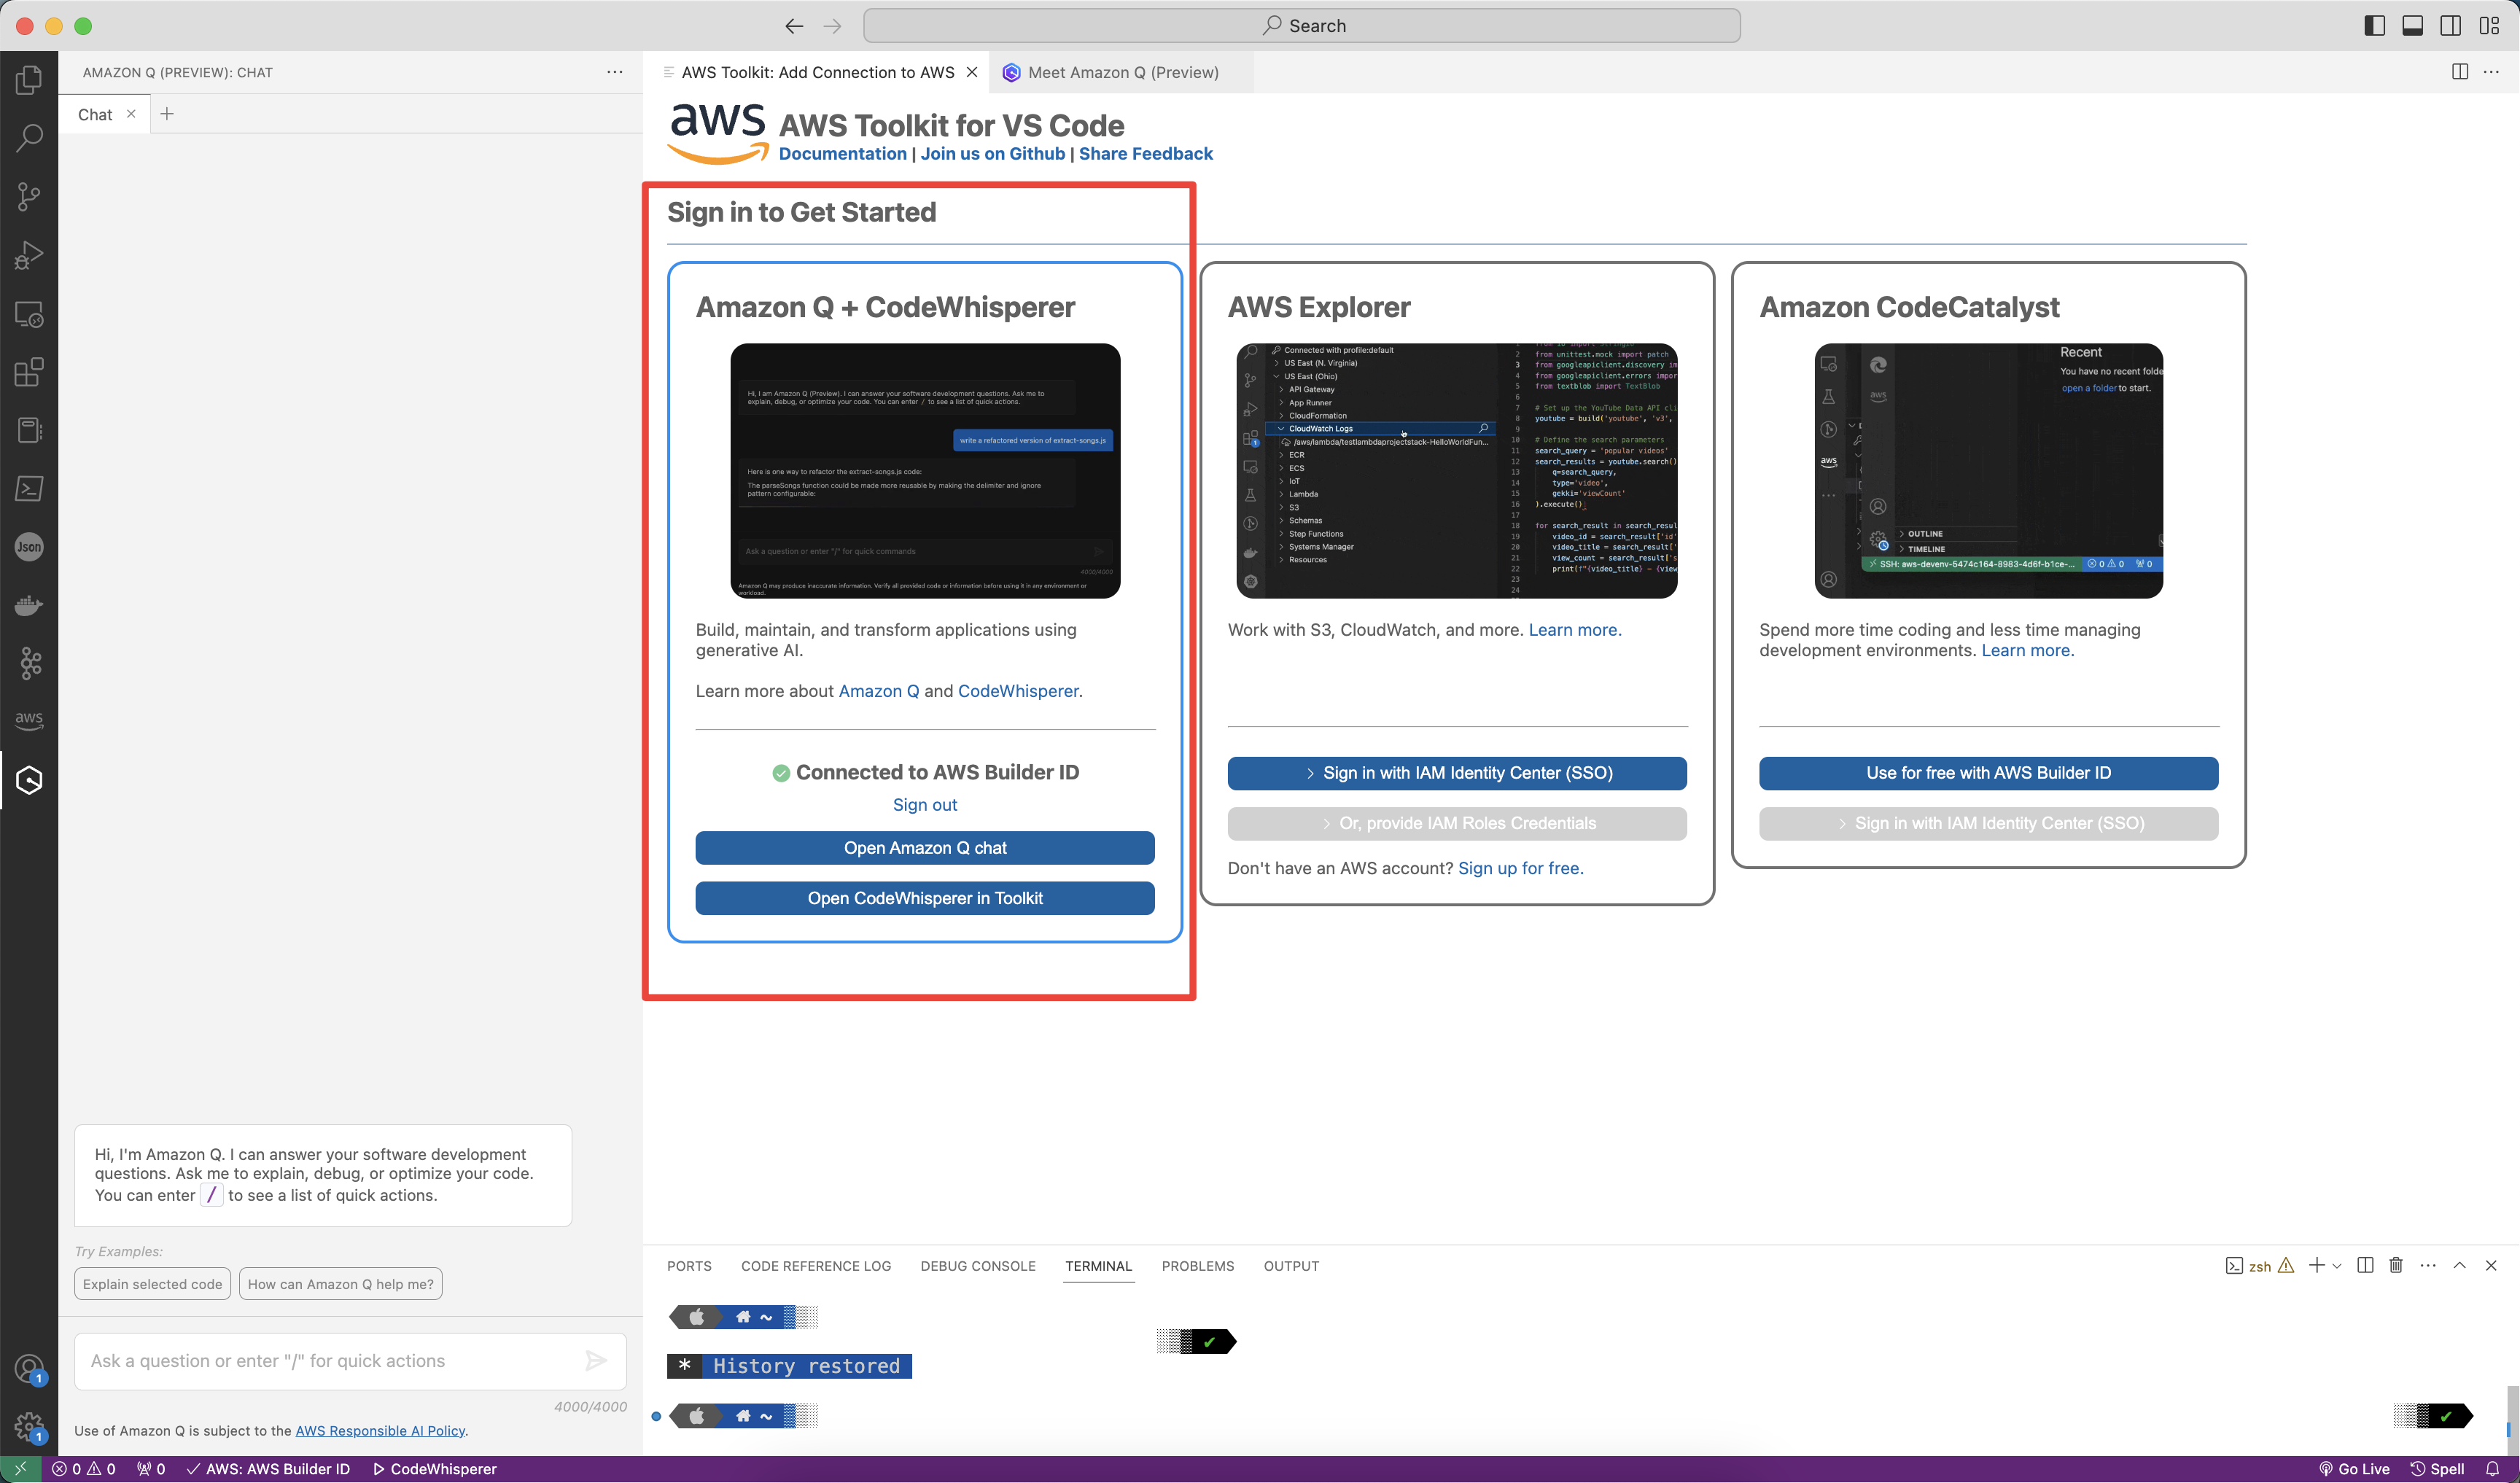Viewport: 2520px width, 1483px height.
Task: Click Use for free with AWS Builder ID
Action: [x=1988, y=773]
